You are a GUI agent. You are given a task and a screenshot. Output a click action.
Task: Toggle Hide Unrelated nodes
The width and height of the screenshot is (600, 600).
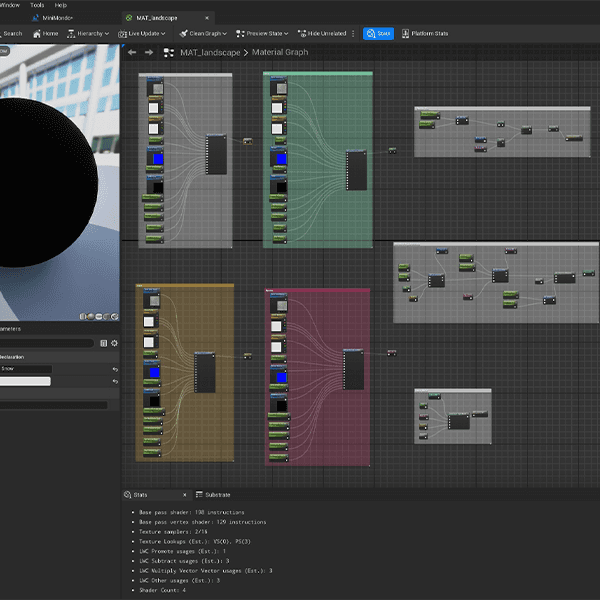coord(321,33)
